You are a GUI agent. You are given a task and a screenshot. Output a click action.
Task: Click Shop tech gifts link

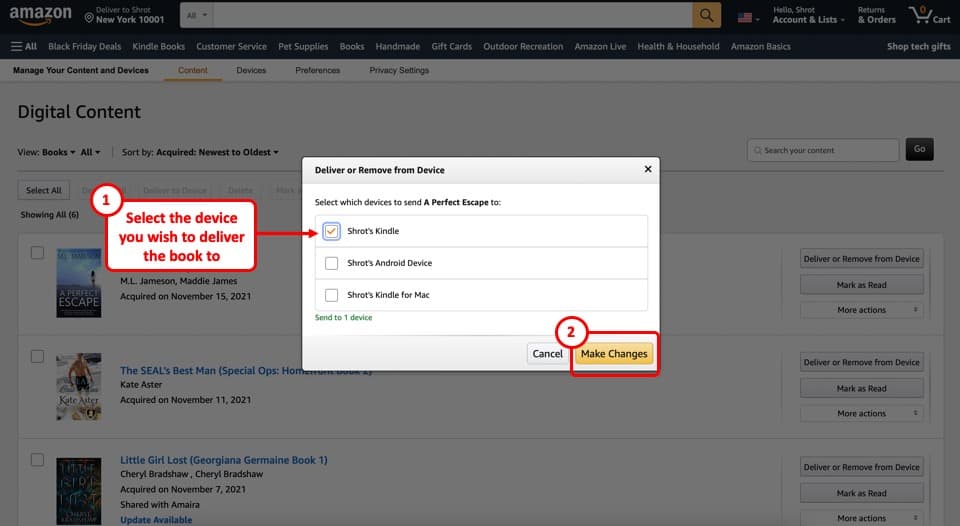[918, 47]
